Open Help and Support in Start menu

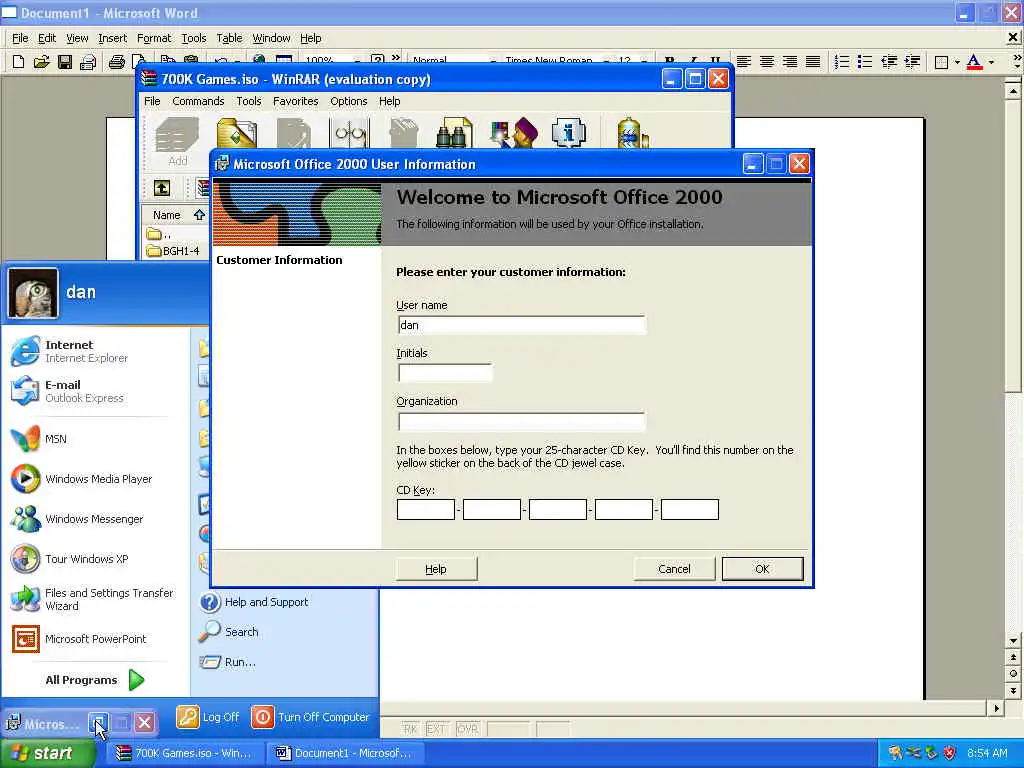254,602
